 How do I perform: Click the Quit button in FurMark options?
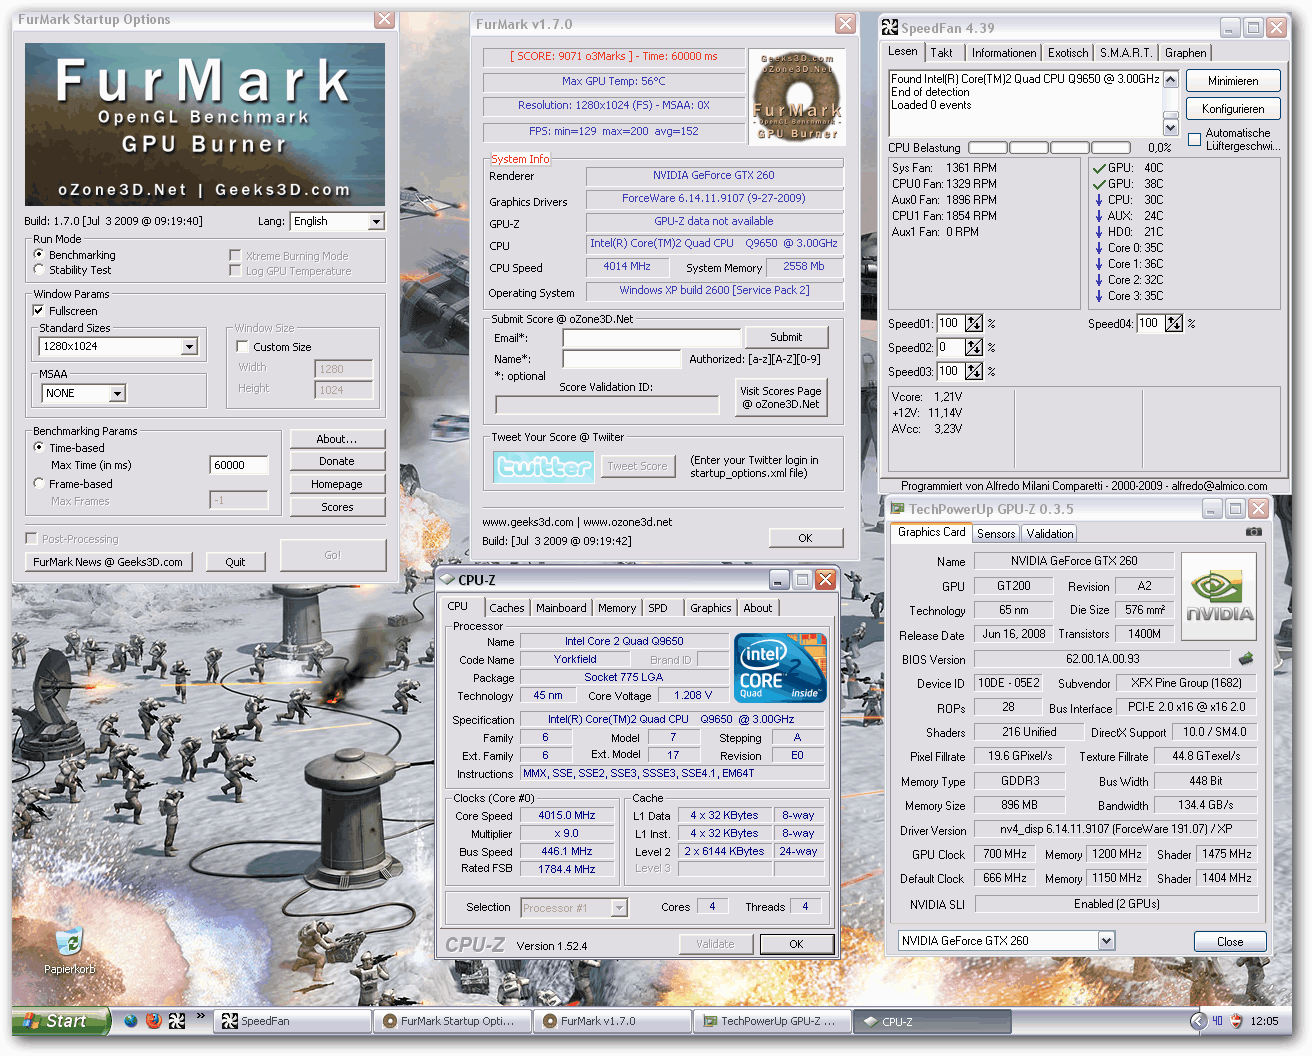coord(235,562)
